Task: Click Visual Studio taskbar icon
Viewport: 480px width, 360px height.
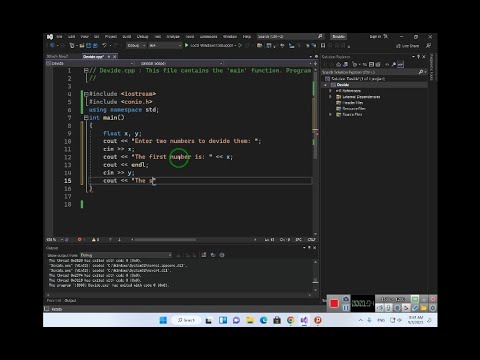Action: [304, 320]
